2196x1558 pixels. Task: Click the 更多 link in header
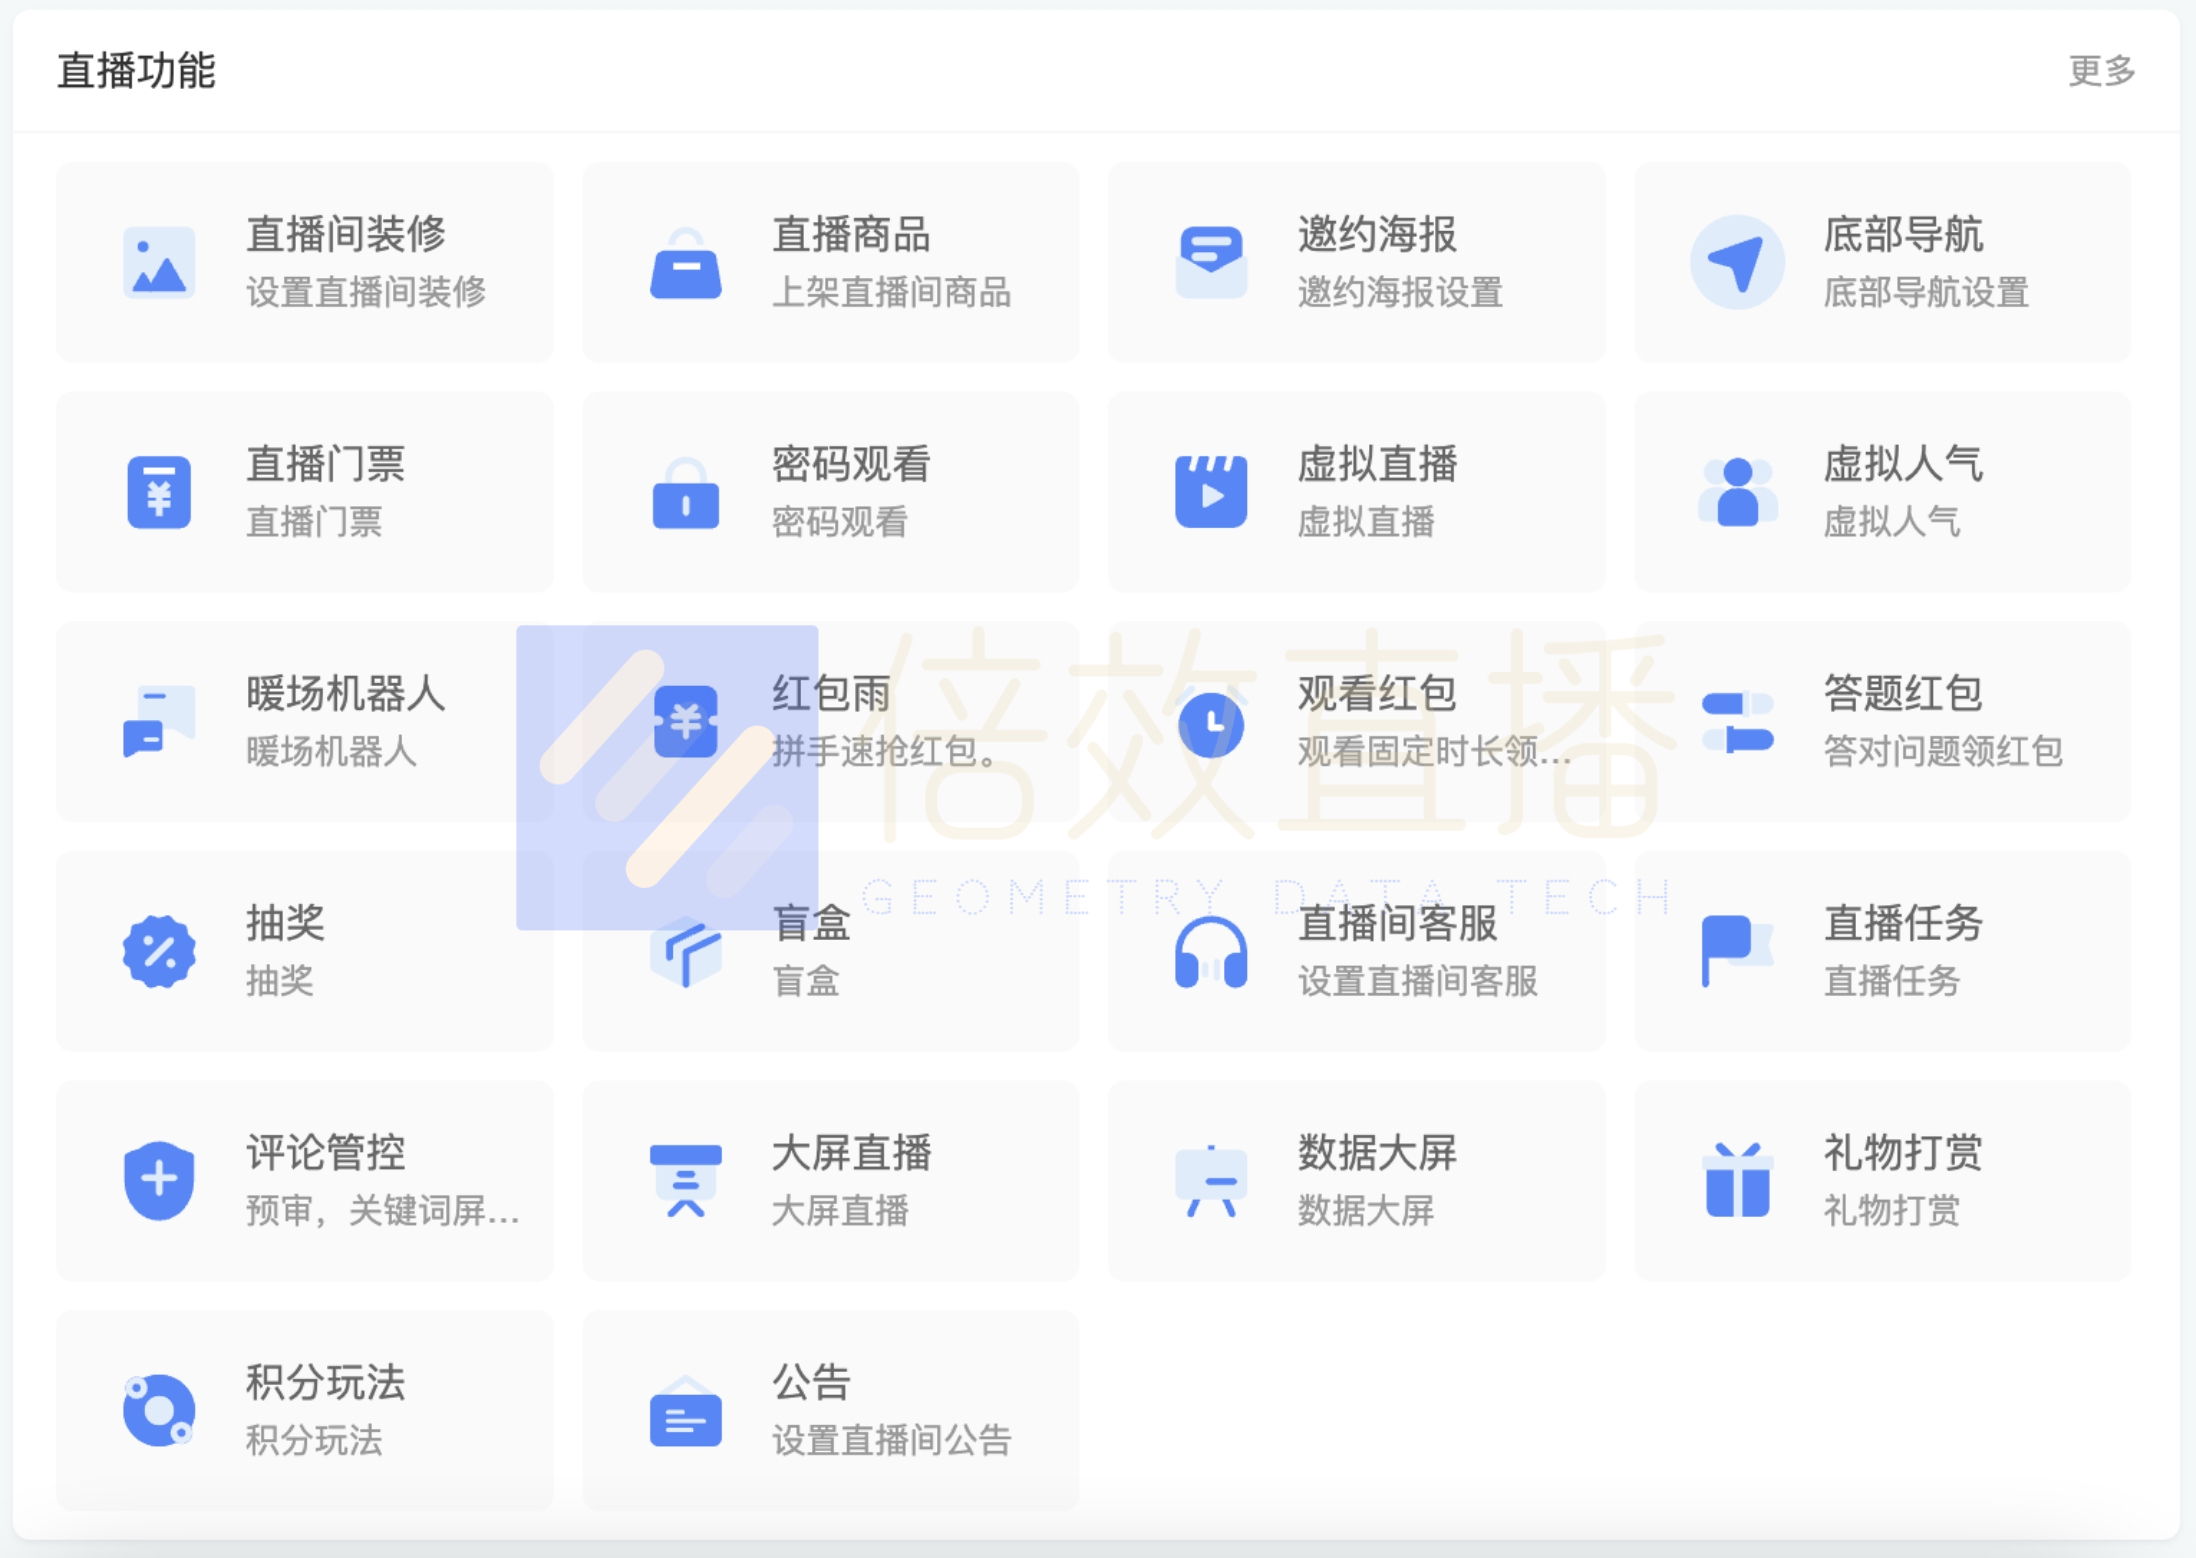[2101, 70]
